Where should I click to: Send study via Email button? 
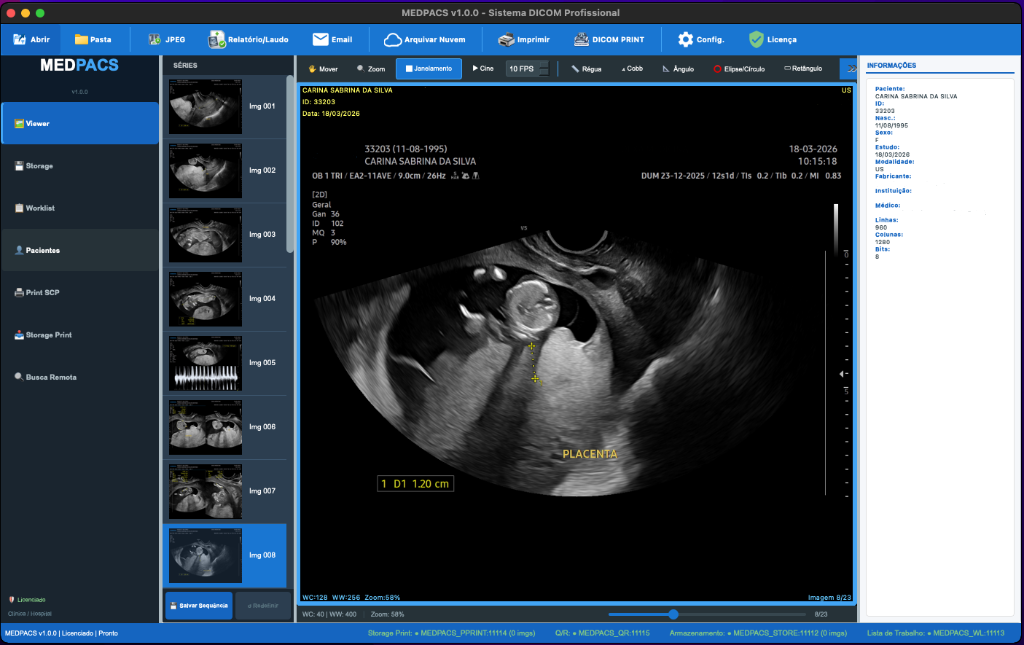[x=332, y=40]
